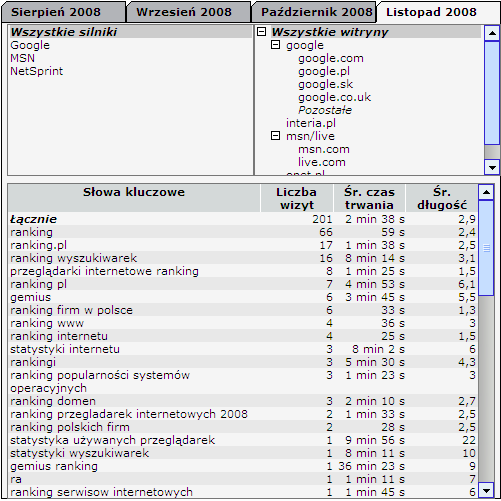Click 'ranking serwisow internetowych' keyword
The width and height of the screenshot is (501, 501).
101,492
